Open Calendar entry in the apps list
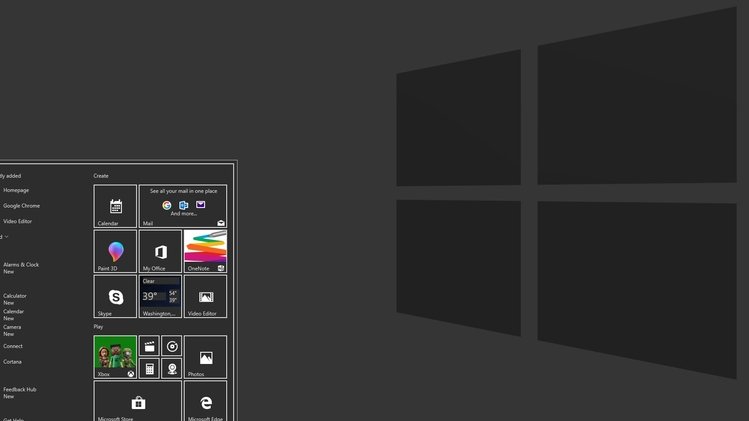Screen dimensions: 749x421 pos(13,315)
